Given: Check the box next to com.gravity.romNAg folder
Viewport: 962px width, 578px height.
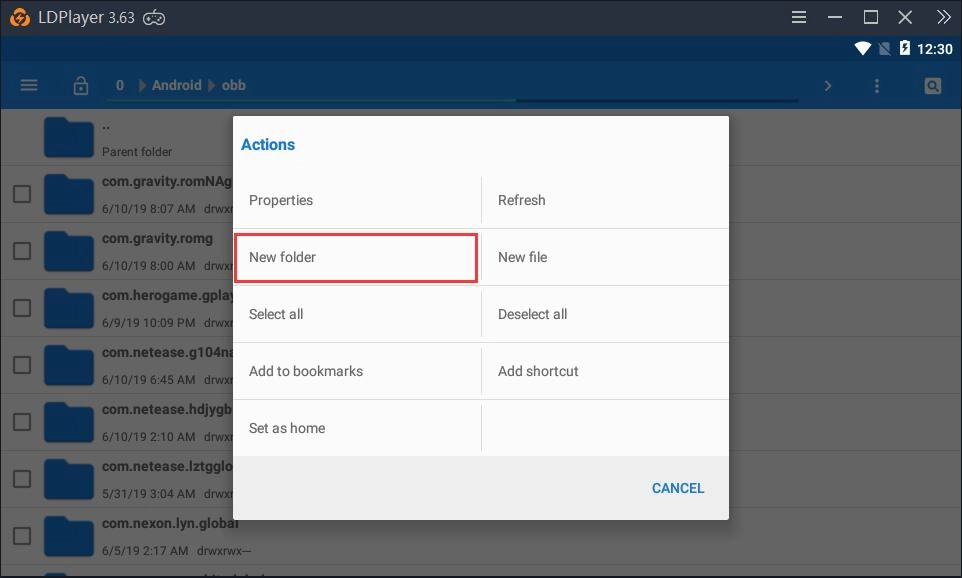Looking at the screenshot, I should click(x=21, y=194).
